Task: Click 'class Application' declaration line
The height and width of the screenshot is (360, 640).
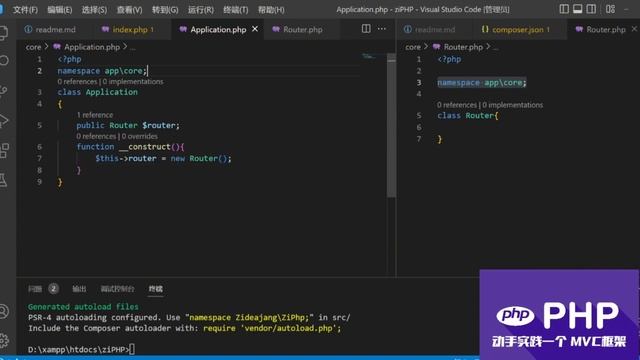Action: [x=98, y=92]
